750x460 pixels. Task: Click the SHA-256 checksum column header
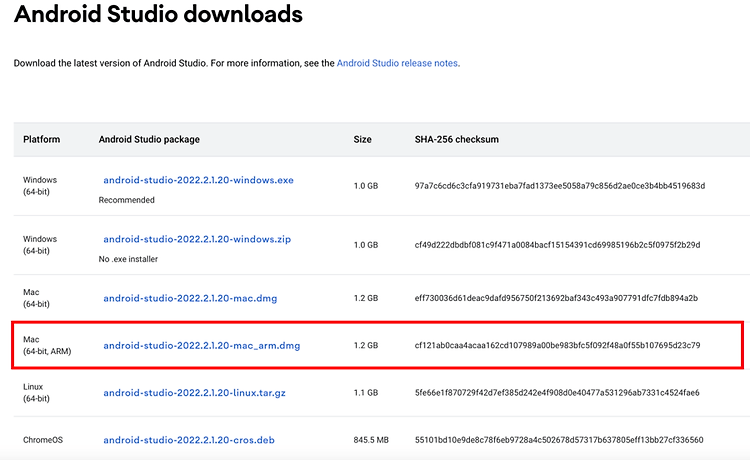(457, 139)
